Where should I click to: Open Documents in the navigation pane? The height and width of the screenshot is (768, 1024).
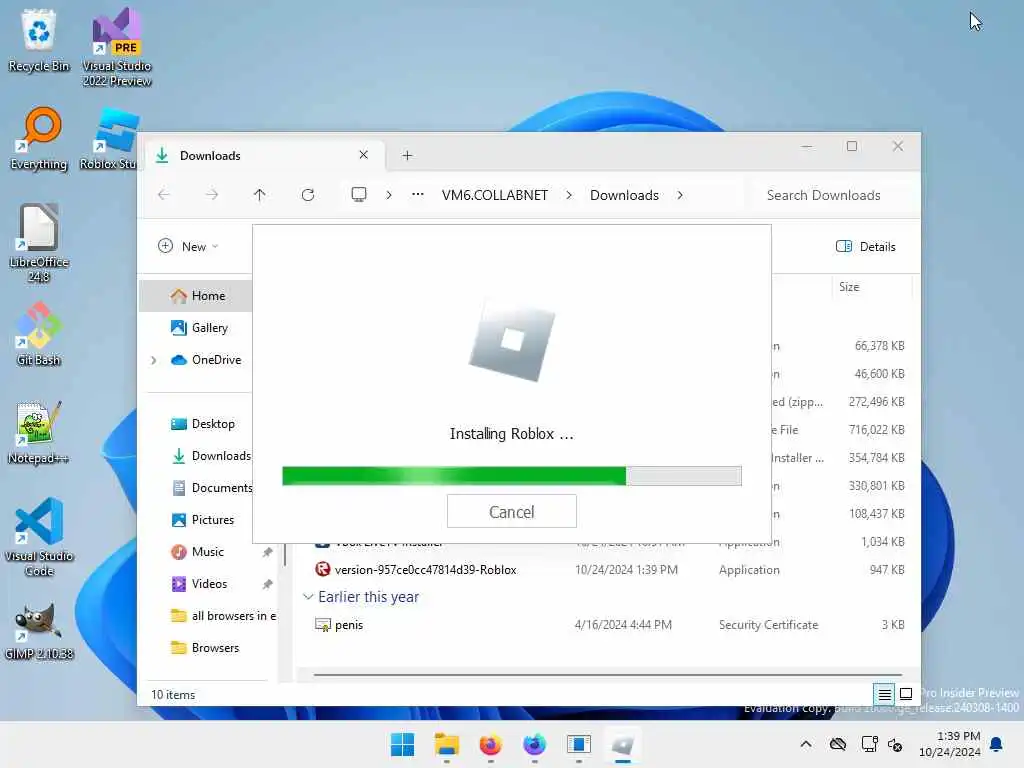(212, 488)
